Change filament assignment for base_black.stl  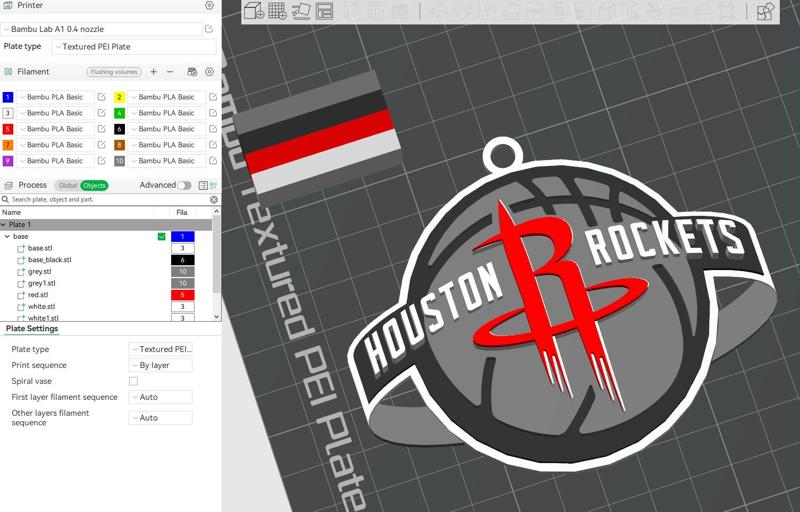[183, 260]
